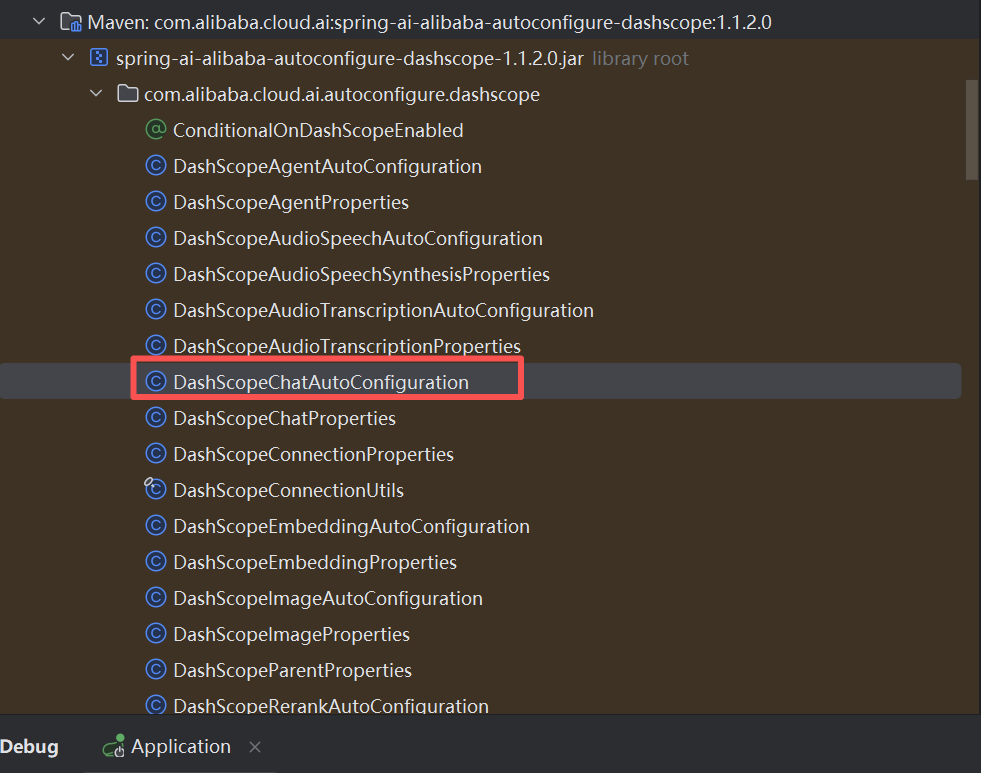
Task: Select DashScopeRerankAutoConfiguration class
Action: [x=331, y=705]
